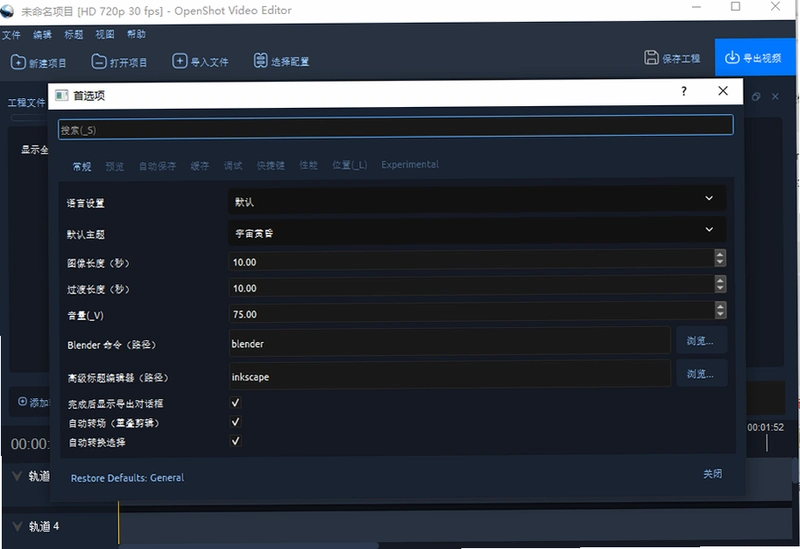Switch to the 调试 debug tab

click(x=233, y=165)
